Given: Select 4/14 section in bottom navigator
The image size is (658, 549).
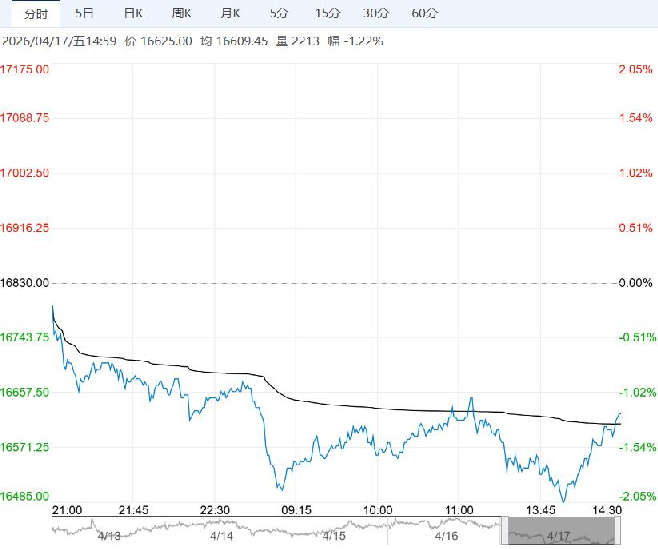Looking at the screenshot, I should click(221, 534).
